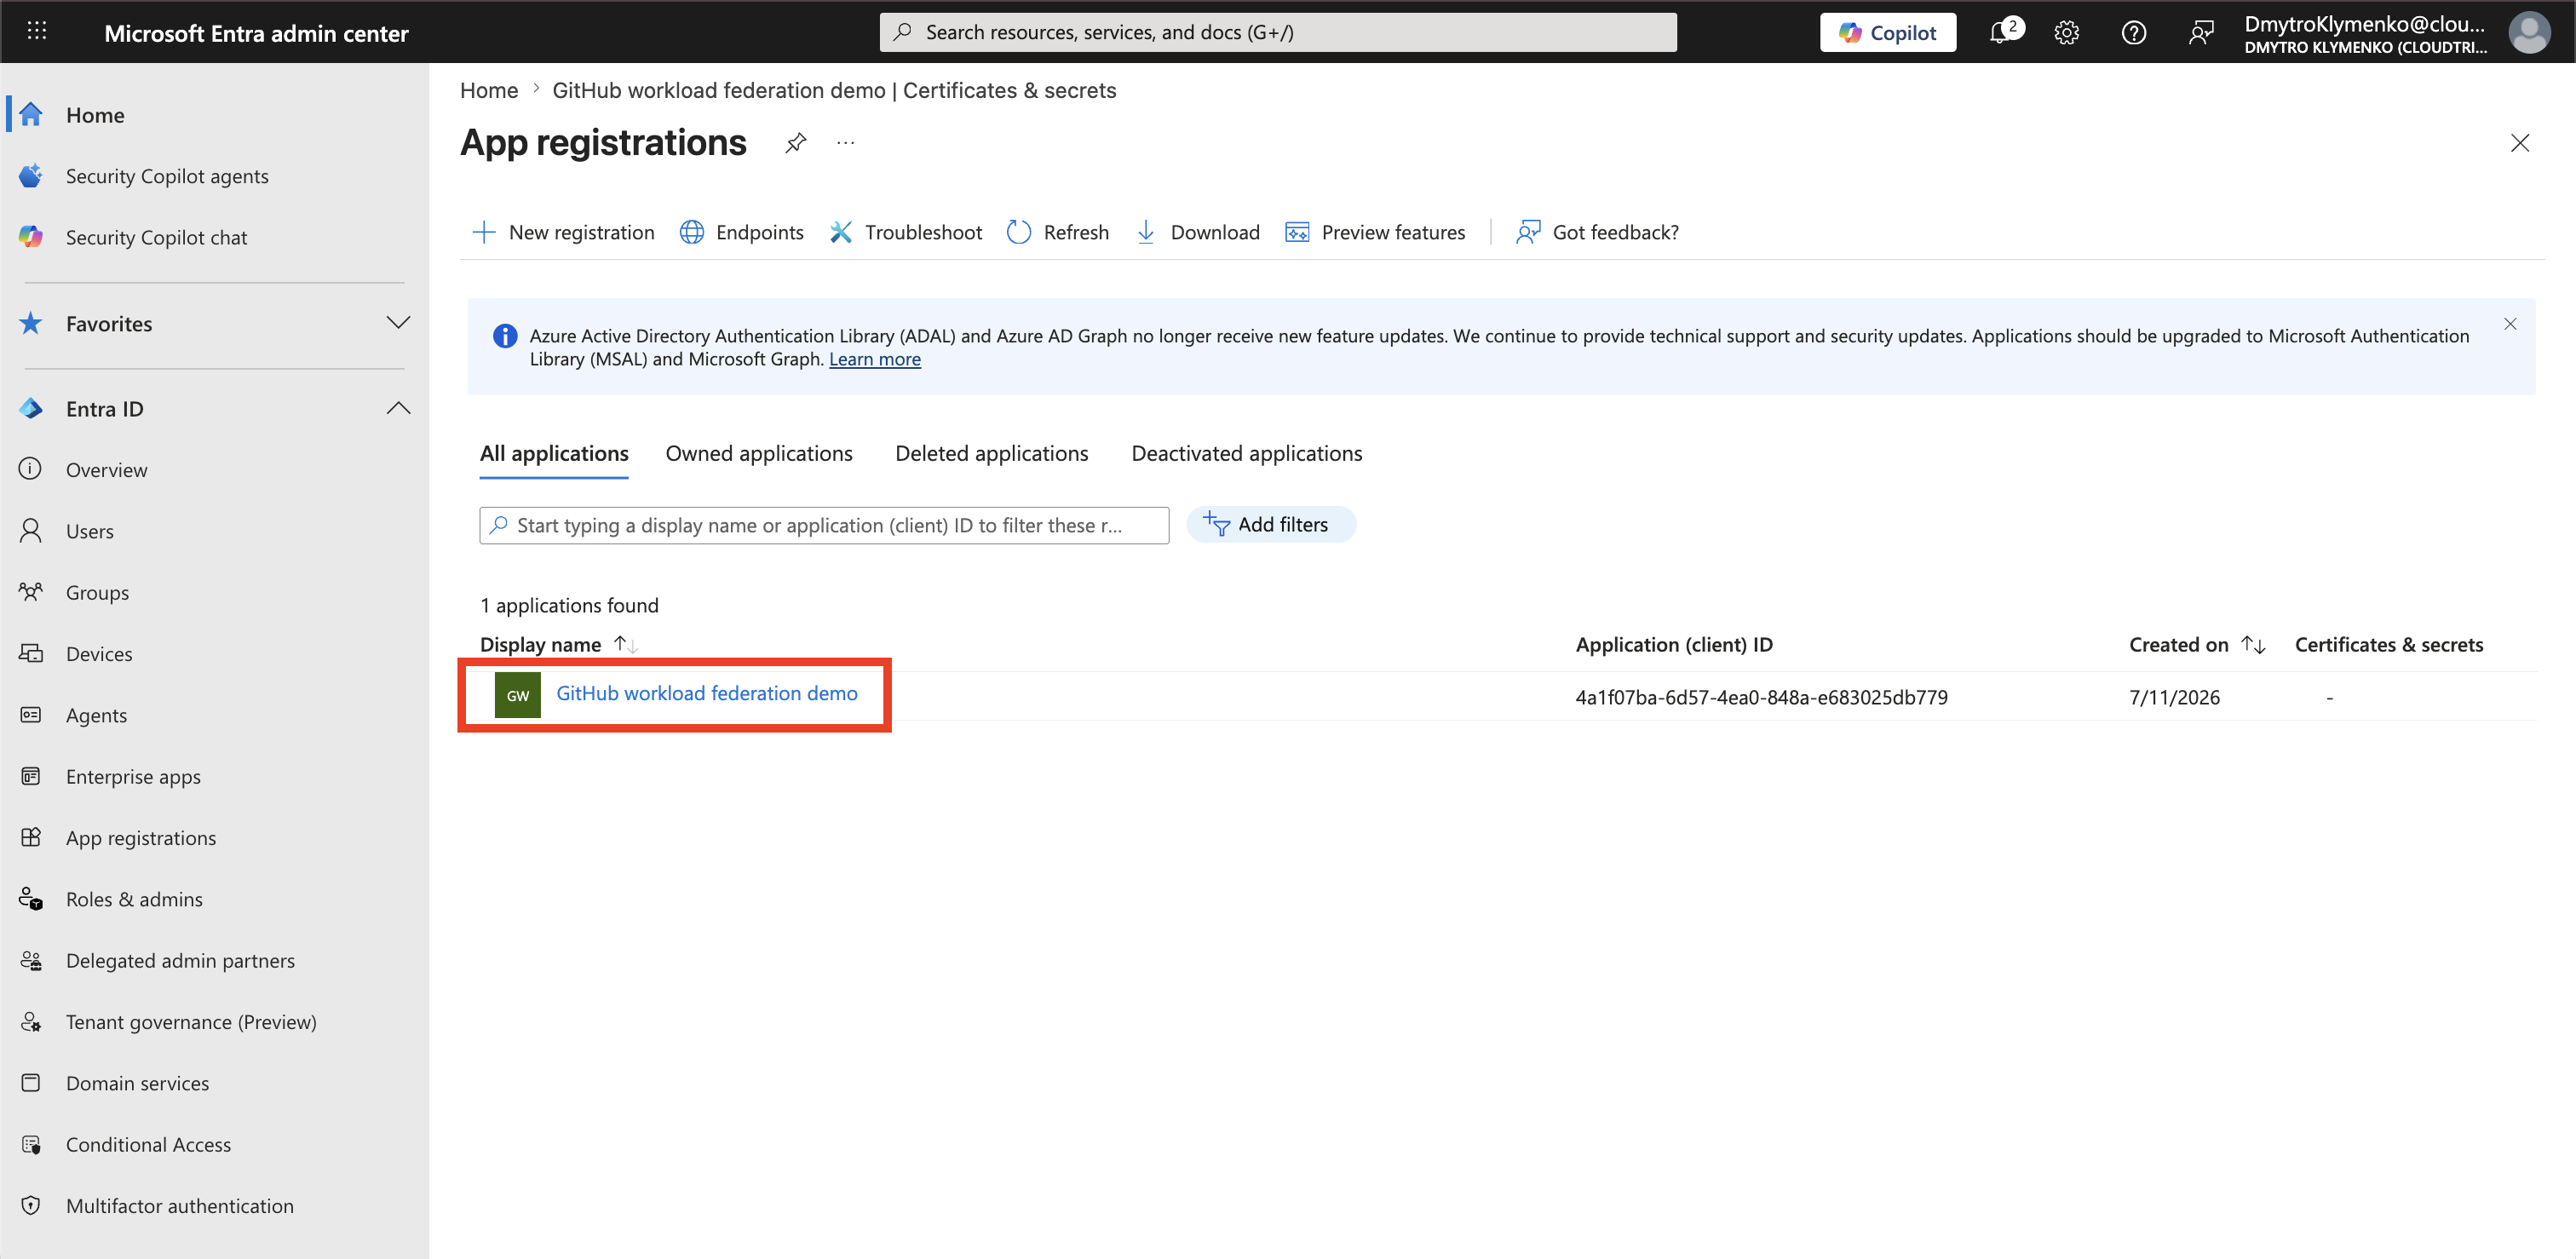Click Certificates & secrets column header
The image size is (2576, 1259).
2388,644
